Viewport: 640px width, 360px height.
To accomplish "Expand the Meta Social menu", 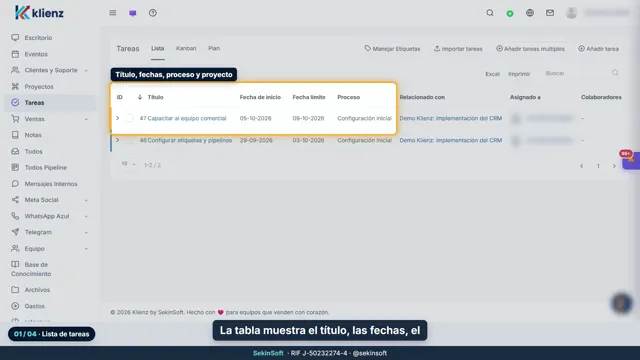I will (x=86, y=200).
